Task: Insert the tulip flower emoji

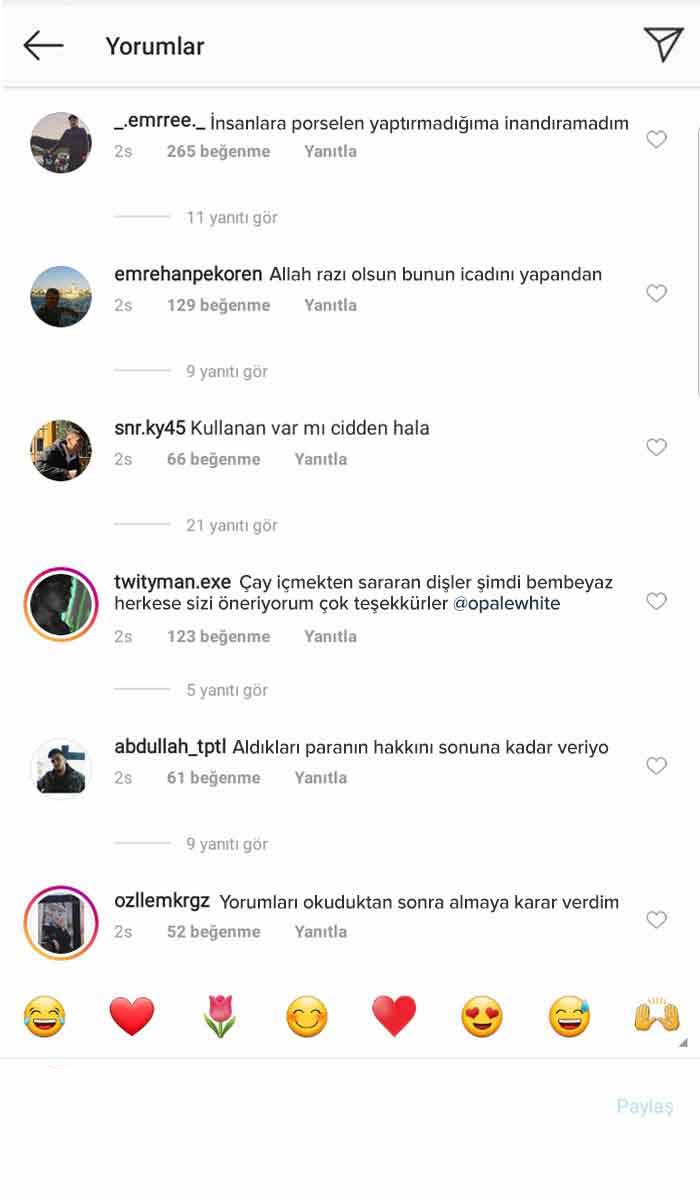Action: pyautogui.click(x=219, y=1017)
